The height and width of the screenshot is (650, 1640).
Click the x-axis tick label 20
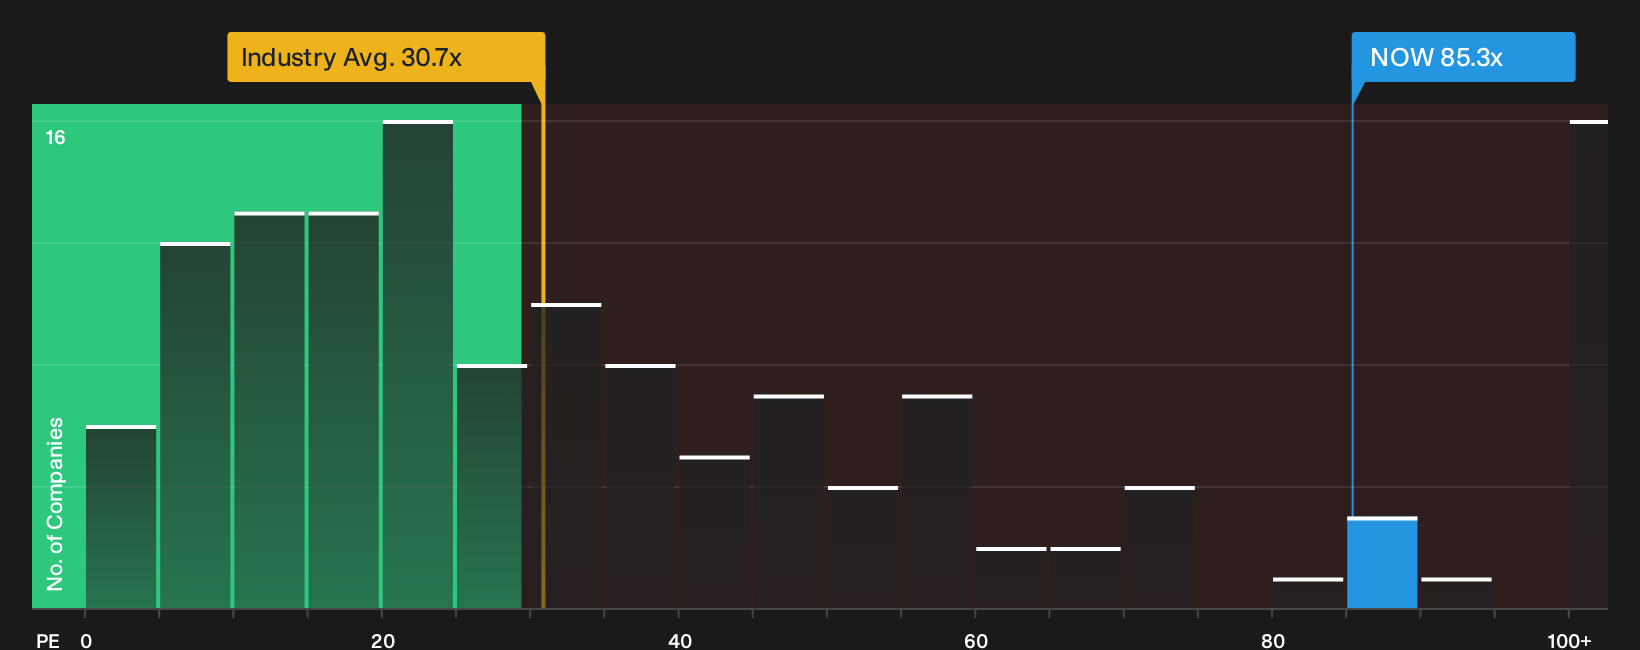coord(383,641)
